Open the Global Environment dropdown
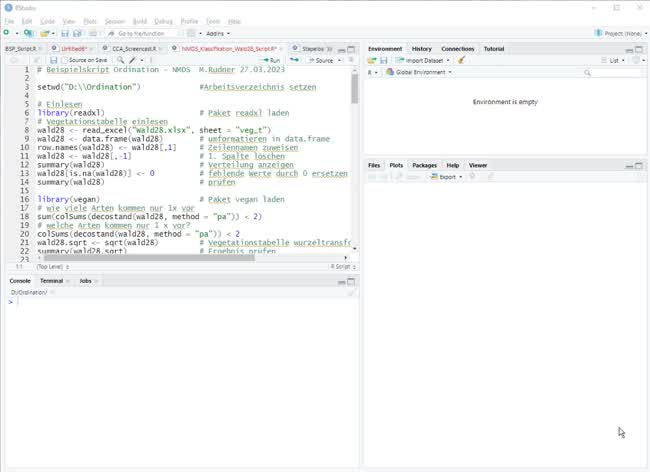Viewport: 650px width, 472px height. pos(418,72)
